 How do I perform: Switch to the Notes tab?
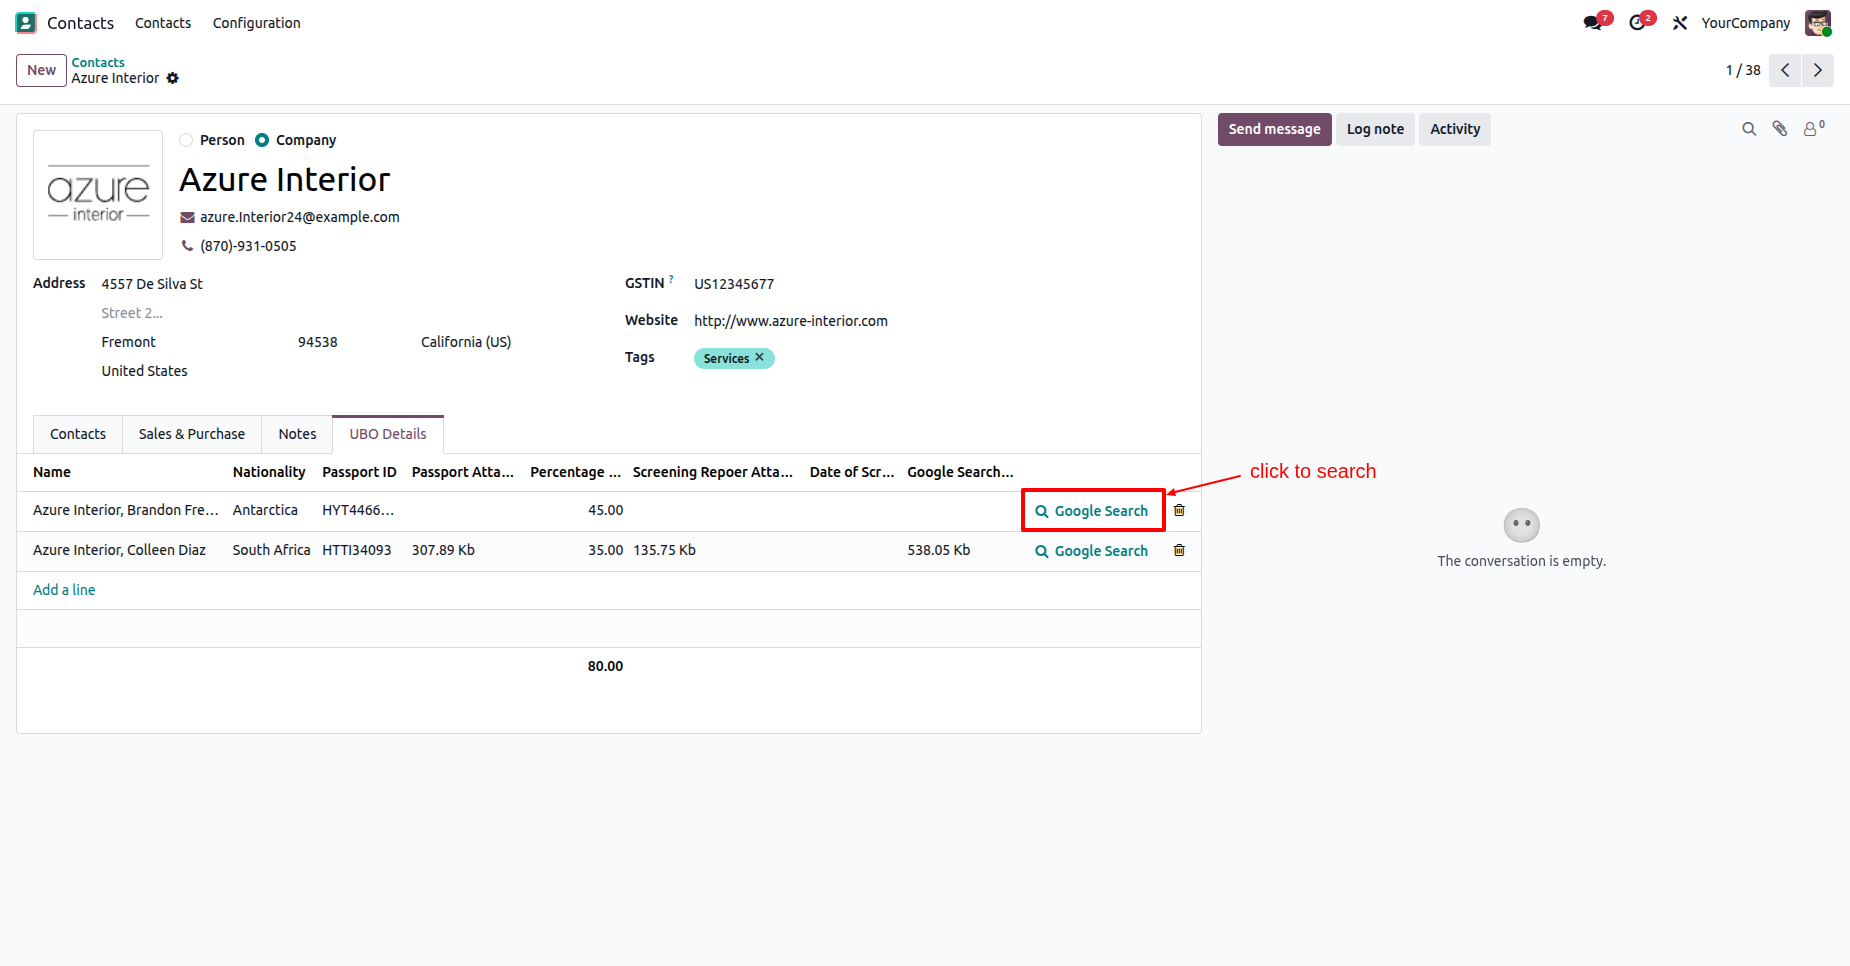[297, 434]
